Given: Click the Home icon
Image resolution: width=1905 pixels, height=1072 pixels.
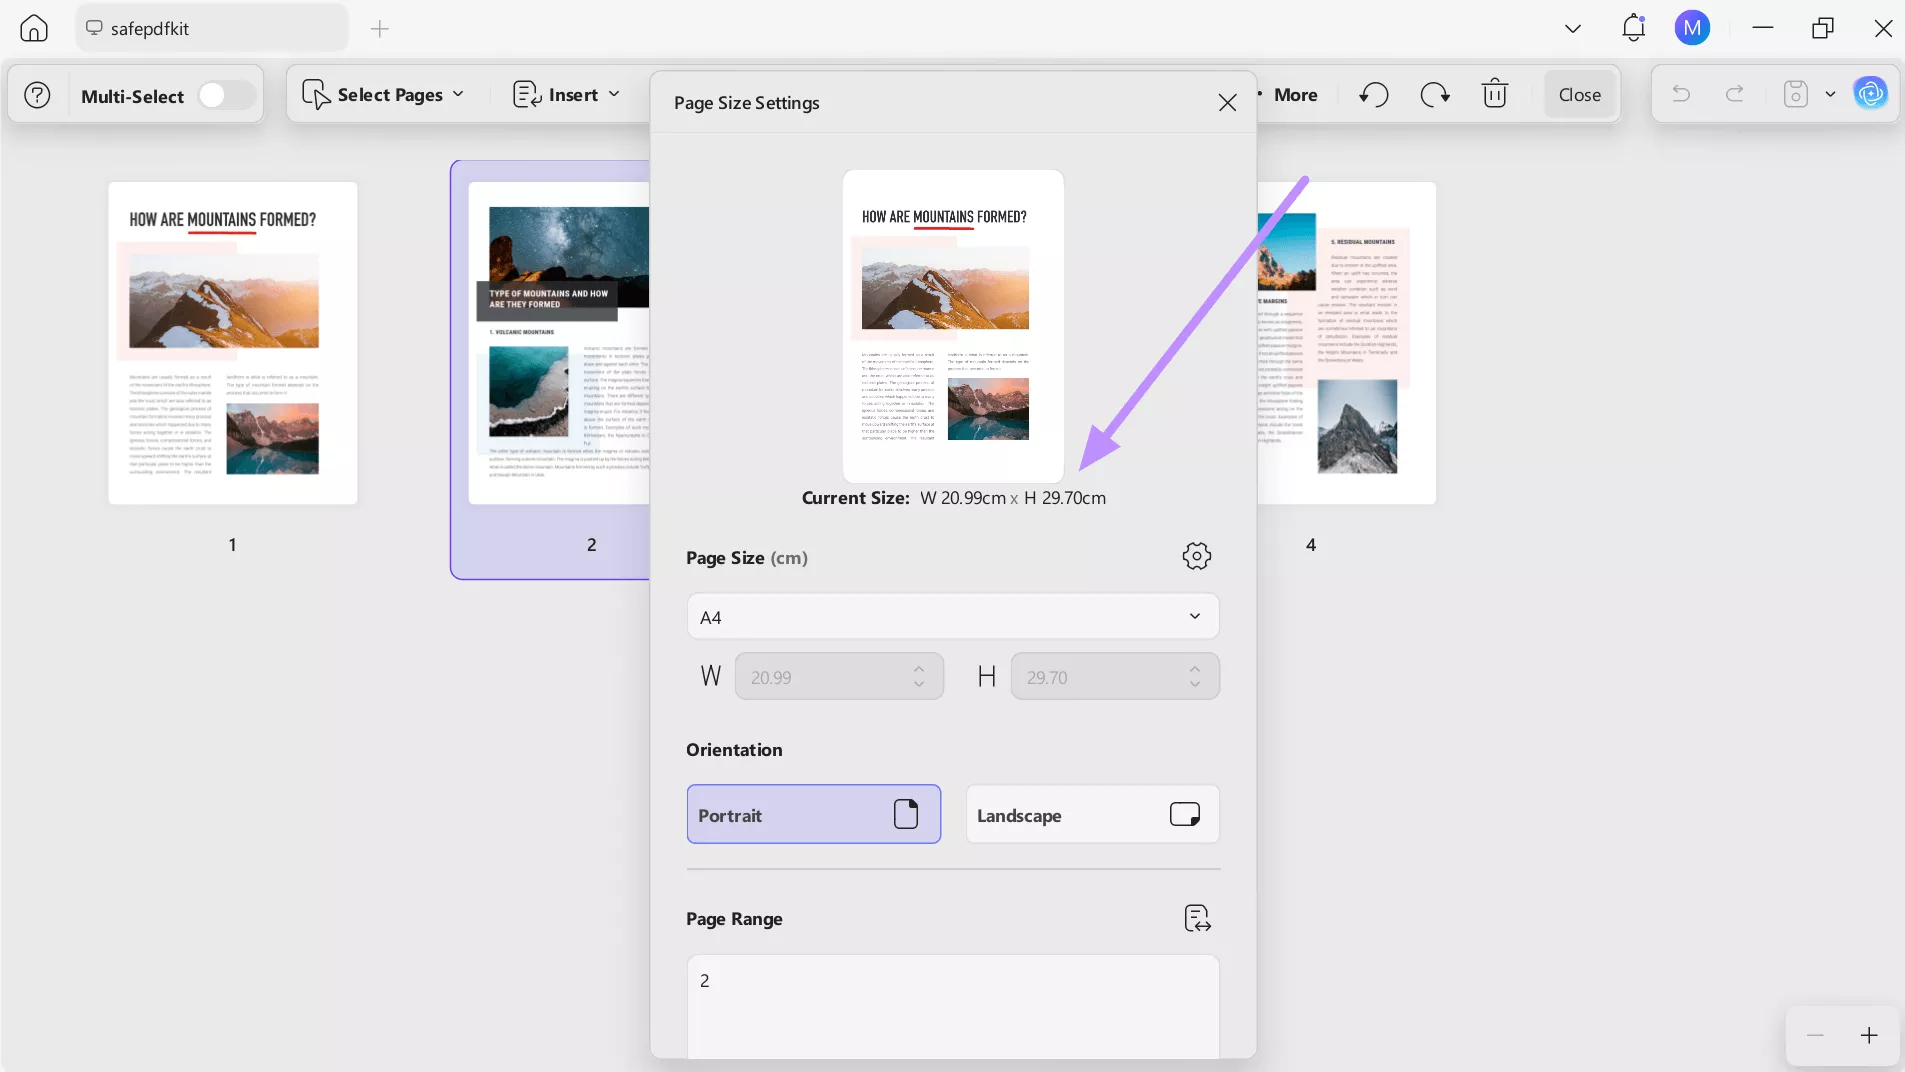Looking at the screenshot, I should click(33, 27).
